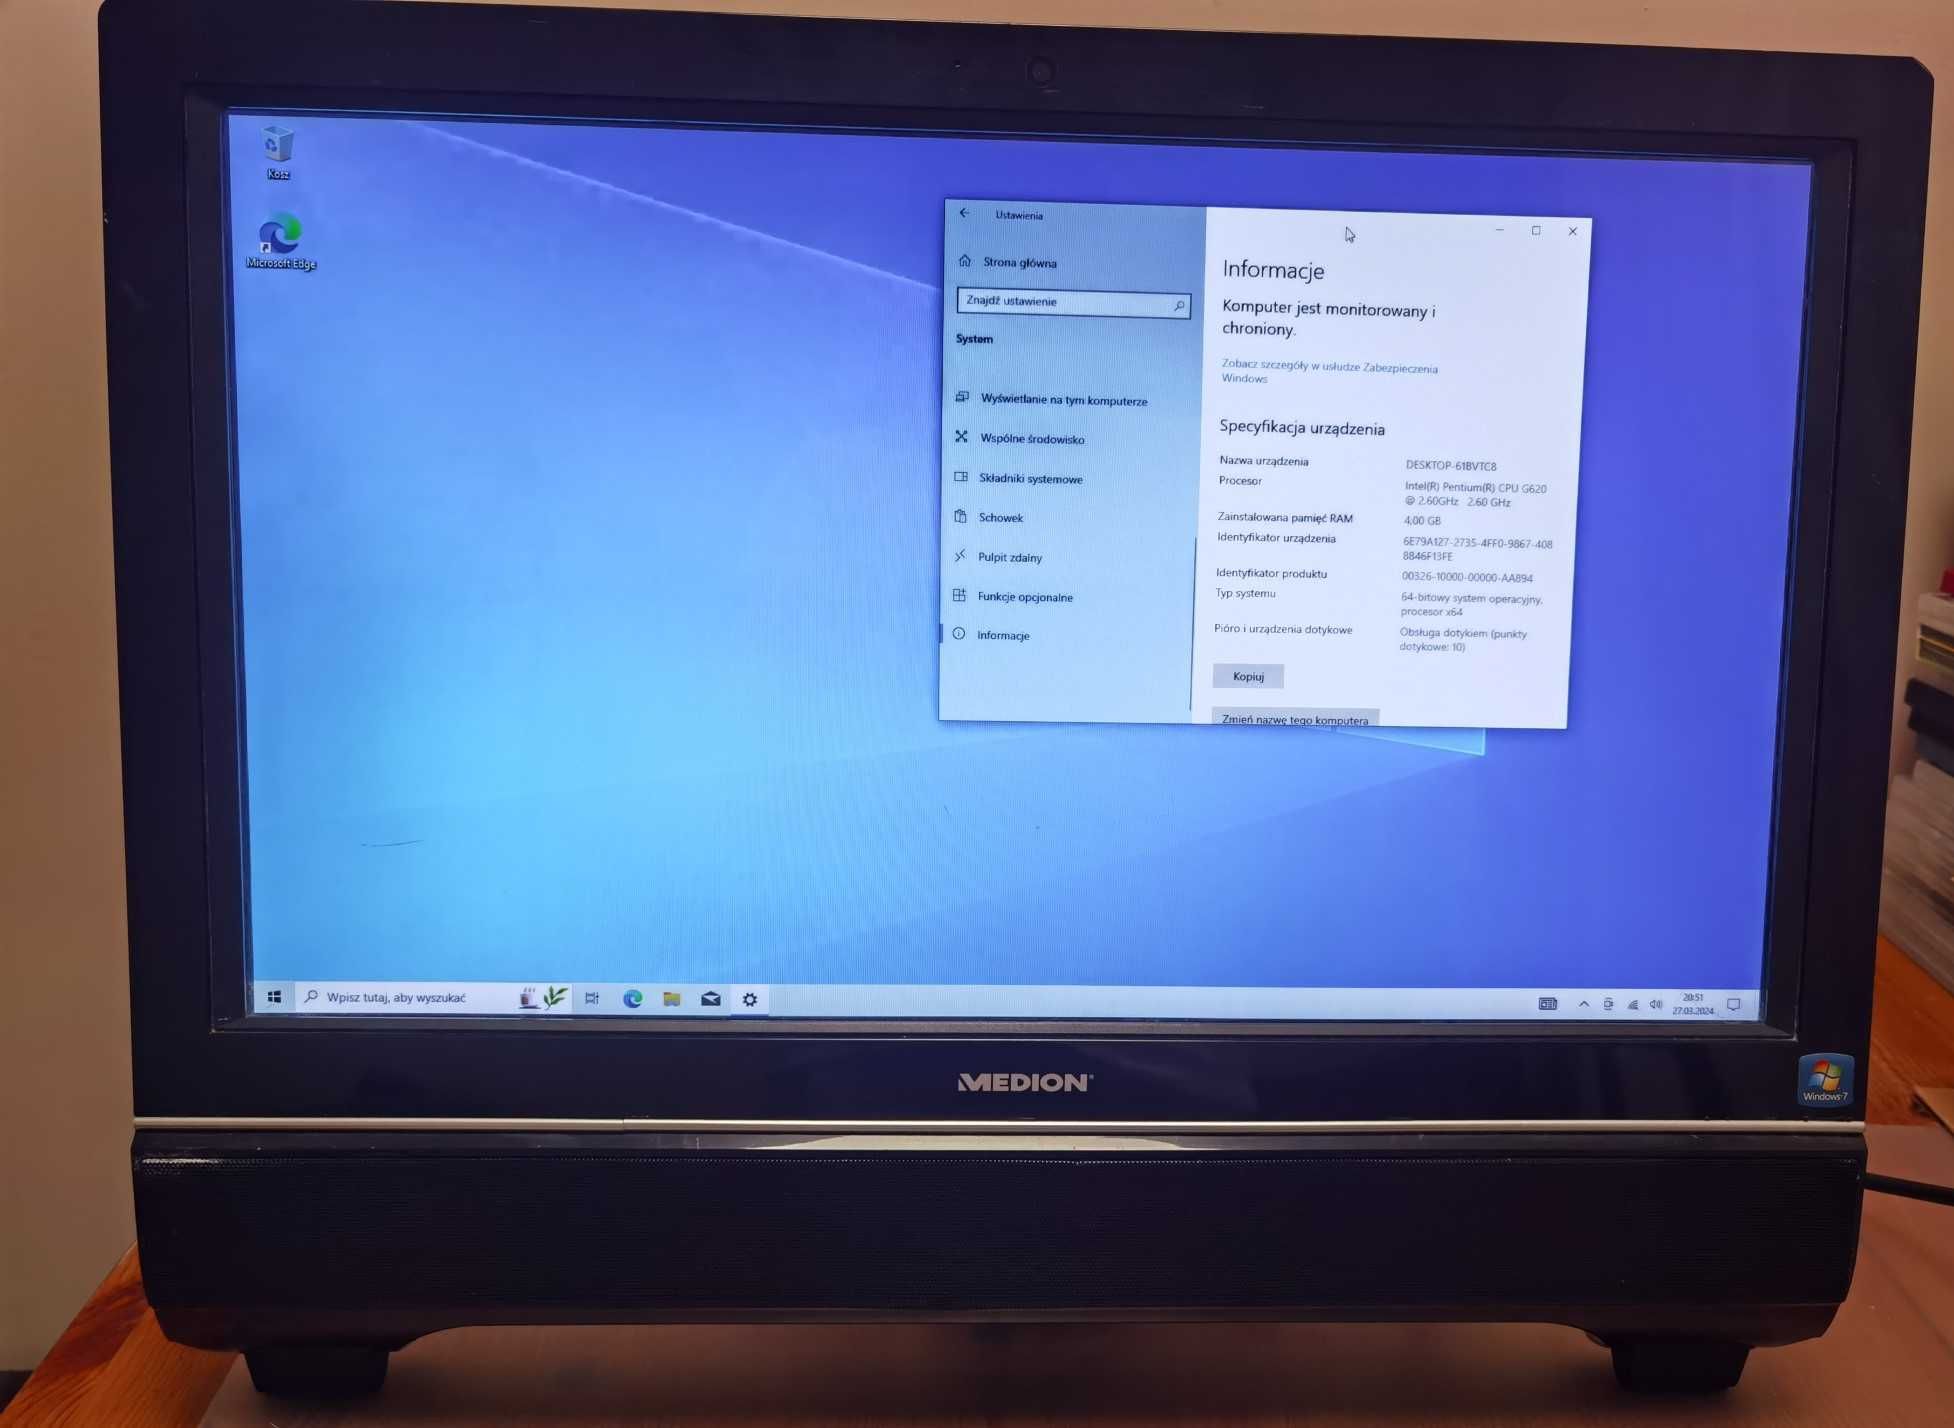Open the Kosz recycle bin icon
Screen dimensions: 1954x1428
pos(278,152)
